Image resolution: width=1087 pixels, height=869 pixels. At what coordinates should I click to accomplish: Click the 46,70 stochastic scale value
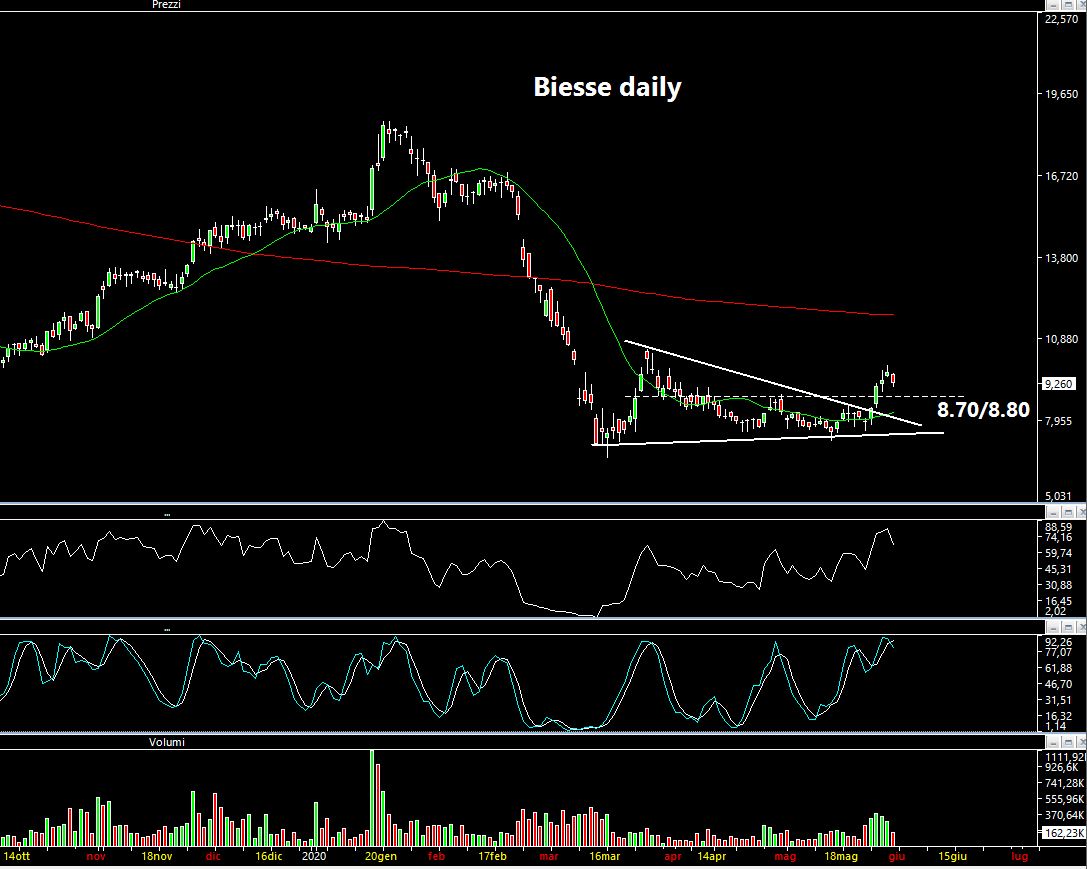pyautogui.click(x=1059, y=684)
